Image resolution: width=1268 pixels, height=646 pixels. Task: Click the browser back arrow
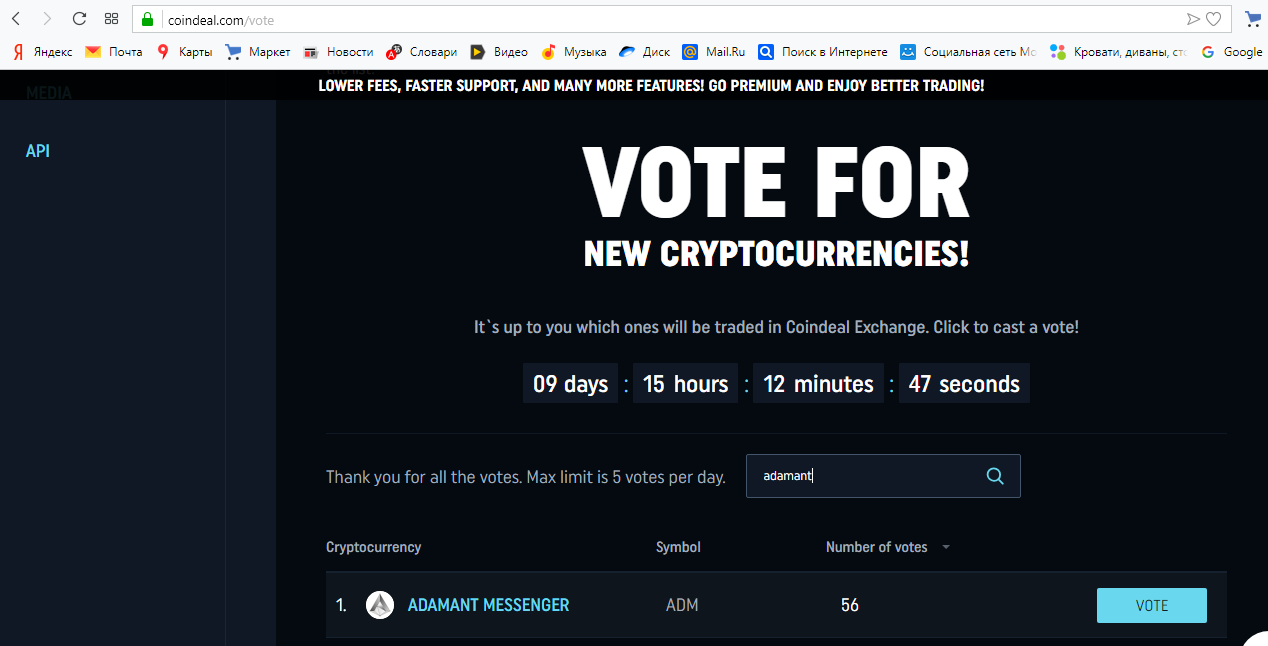click(15, 18)
